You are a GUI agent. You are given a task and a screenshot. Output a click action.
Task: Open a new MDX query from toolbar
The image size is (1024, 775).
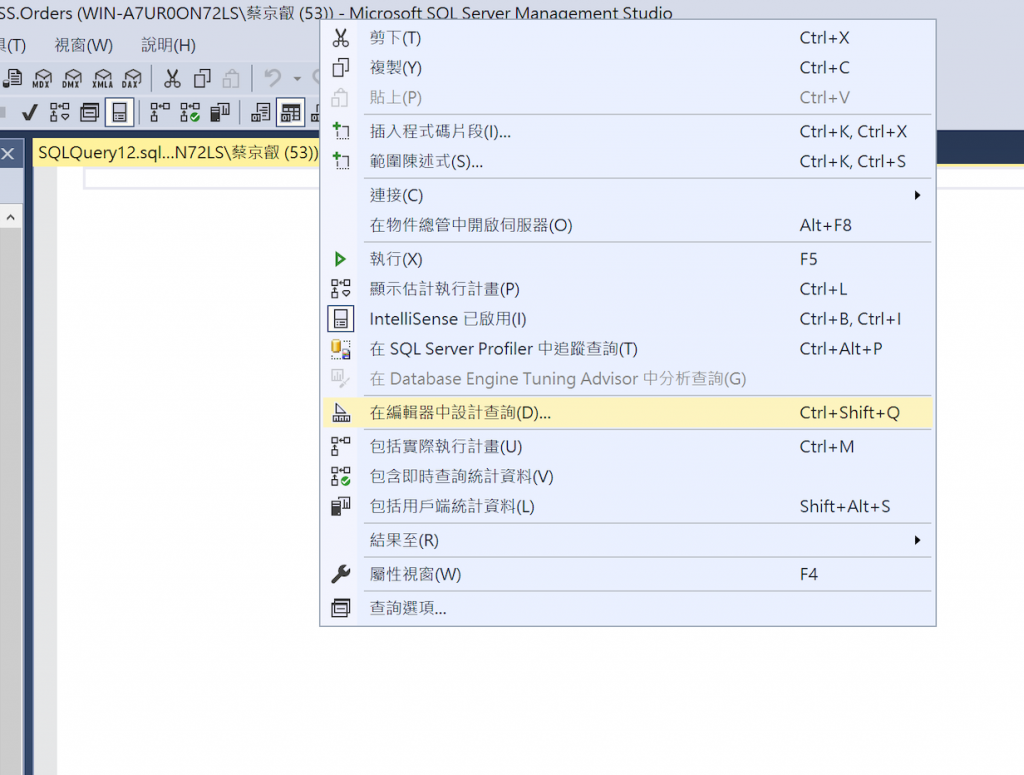(42, 78)
